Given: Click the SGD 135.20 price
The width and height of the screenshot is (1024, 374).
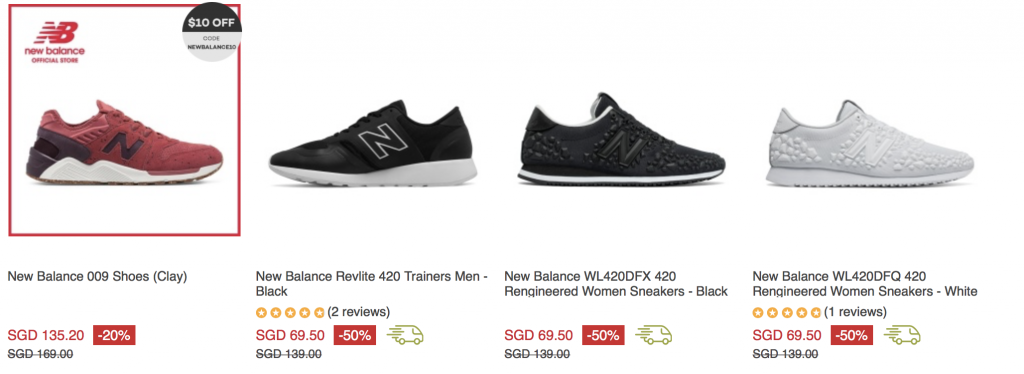Looking at the screenshot, I should pyautogui.click(x=46, y=335).
